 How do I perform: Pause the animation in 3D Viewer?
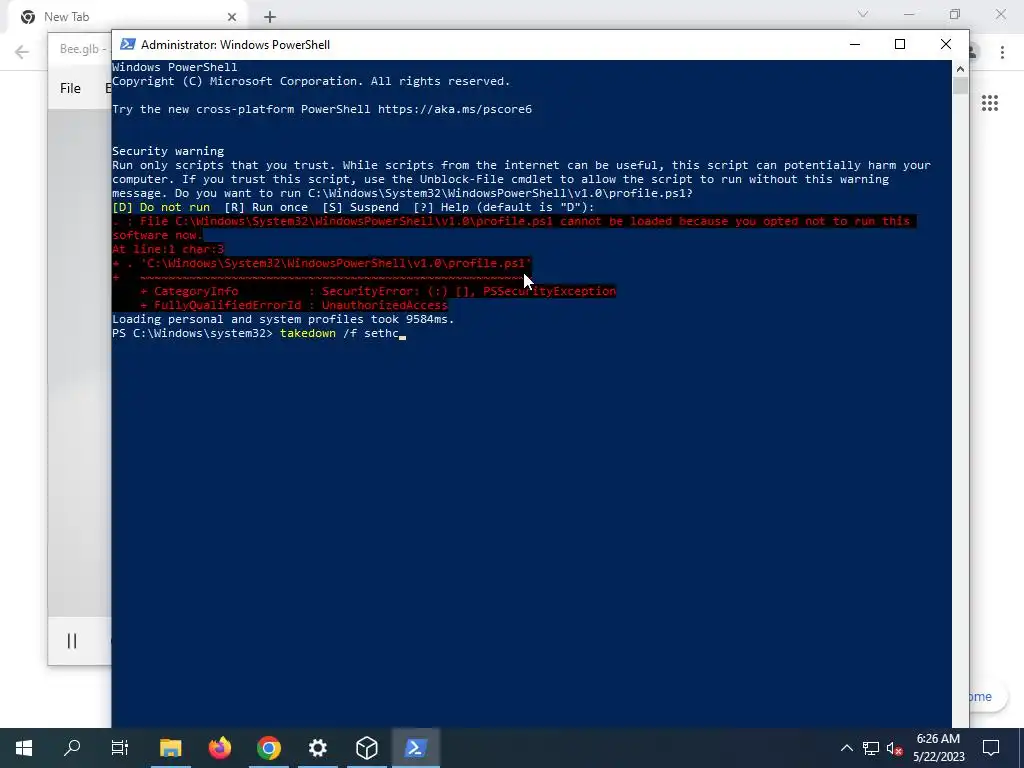(x=72, y=641)
